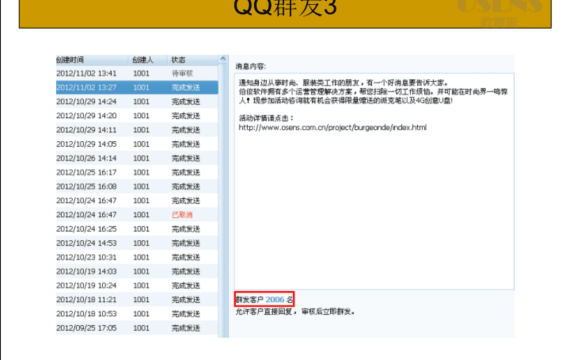Select the 2012/10/24 16:47 row marked 完成发送

click(137, 201)
